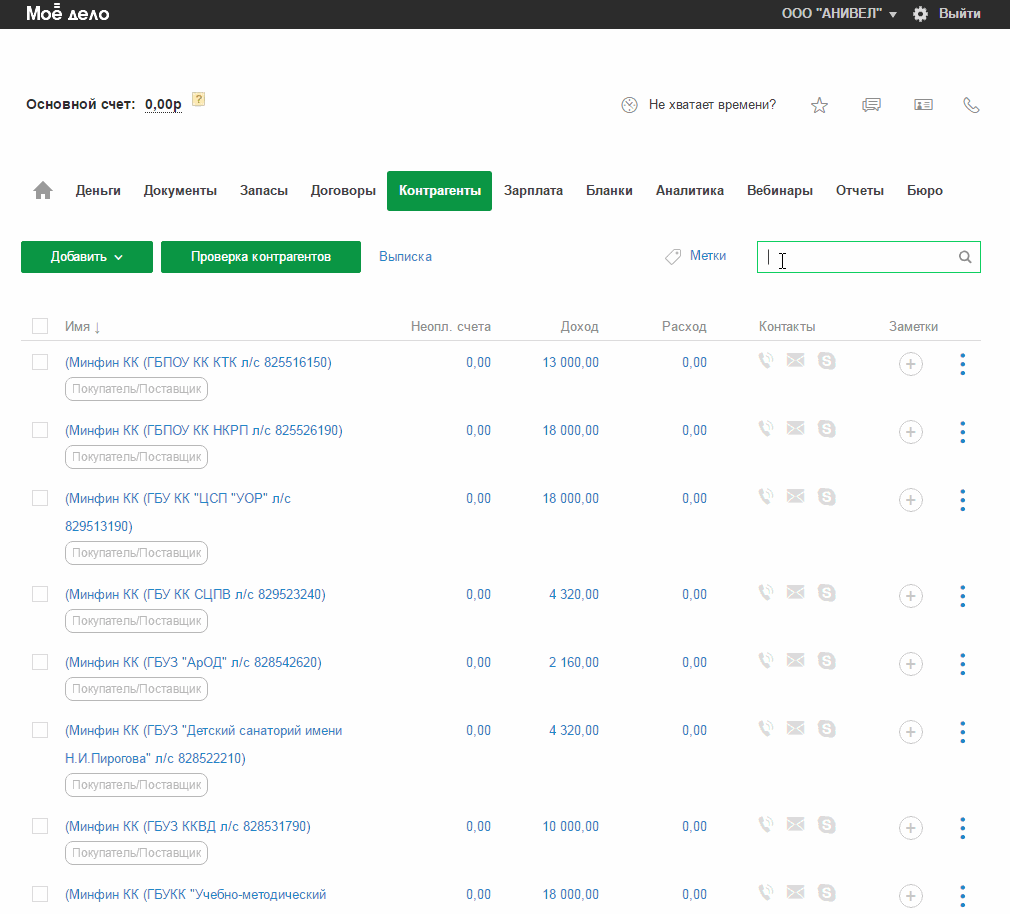Image resolution: width=1010 pixels, height=914 pixels.
Task: Switch to the Документы tab
Action: tap(180, 191)
